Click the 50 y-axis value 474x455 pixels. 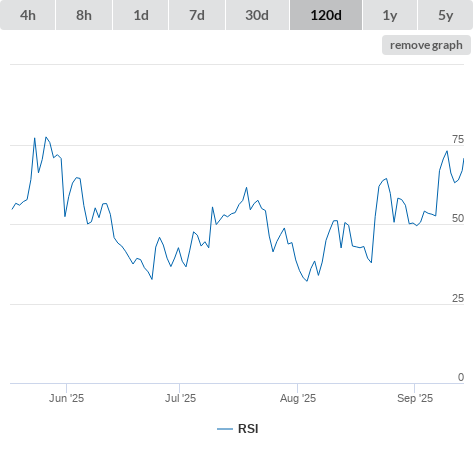coord(458,218)
